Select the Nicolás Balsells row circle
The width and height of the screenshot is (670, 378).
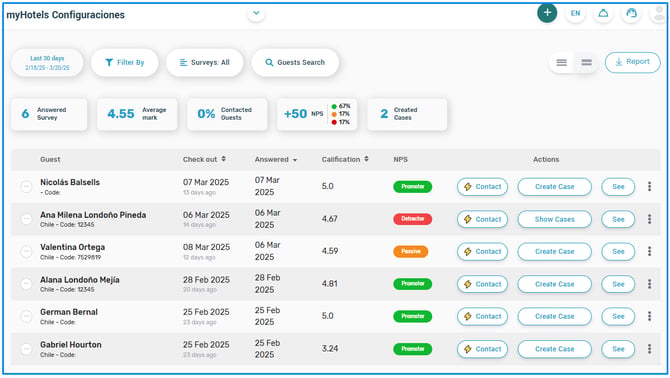(26, 187)
